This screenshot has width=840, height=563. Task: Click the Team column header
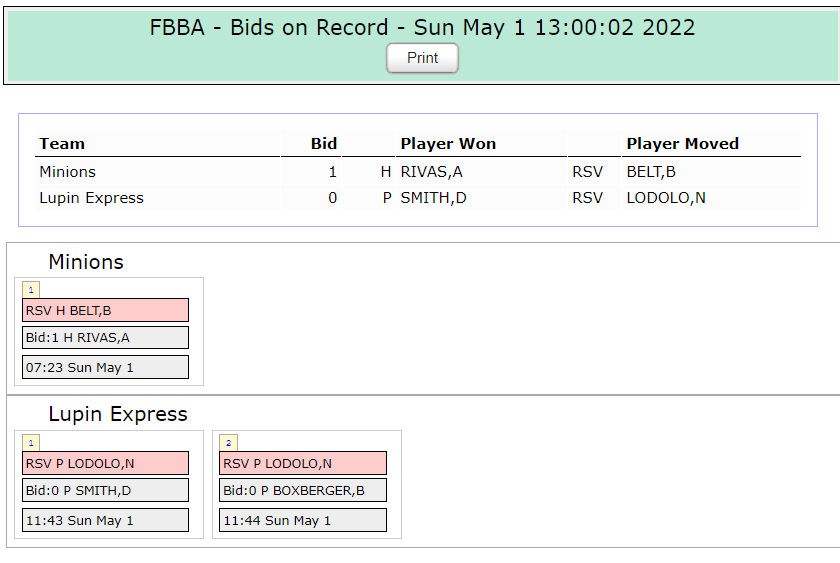(x=62, y=144)
